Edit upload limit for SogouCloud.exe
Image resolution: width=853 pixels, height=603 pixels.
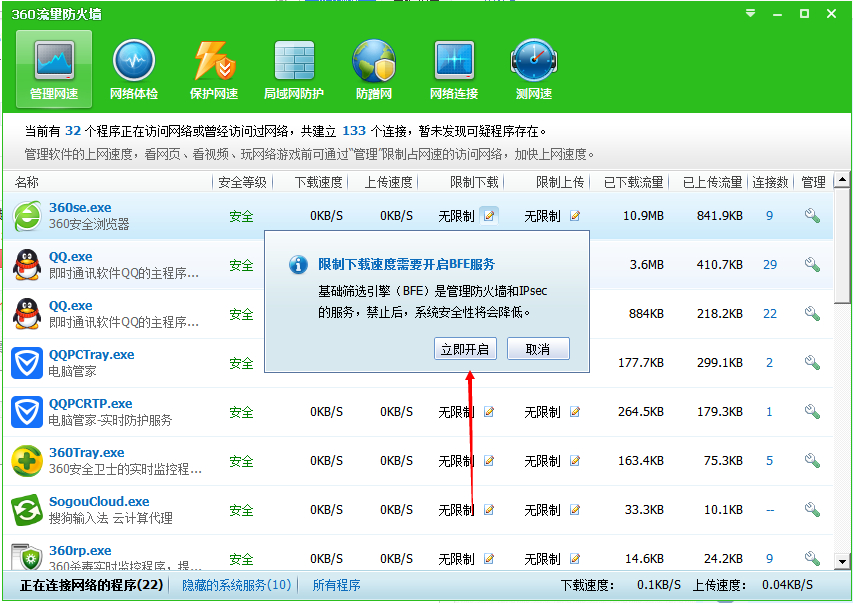coord(575,510)
